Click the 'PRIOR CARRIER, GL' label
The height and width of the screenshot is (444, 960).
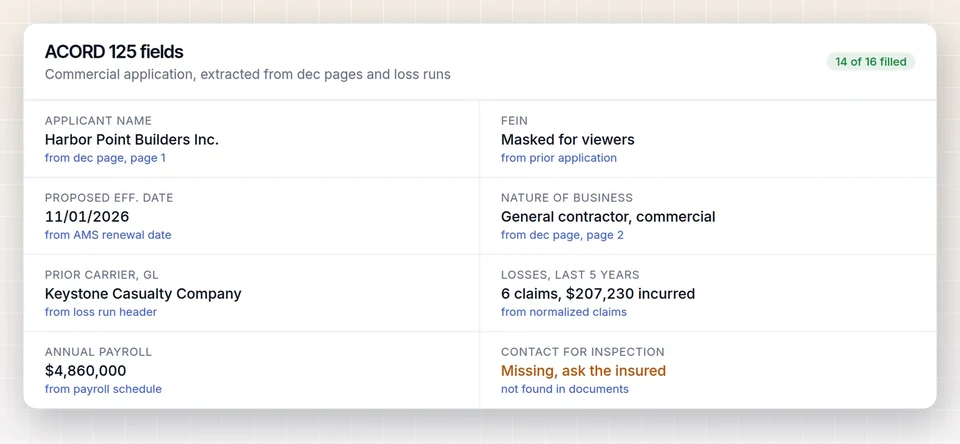tap(102, 275)
